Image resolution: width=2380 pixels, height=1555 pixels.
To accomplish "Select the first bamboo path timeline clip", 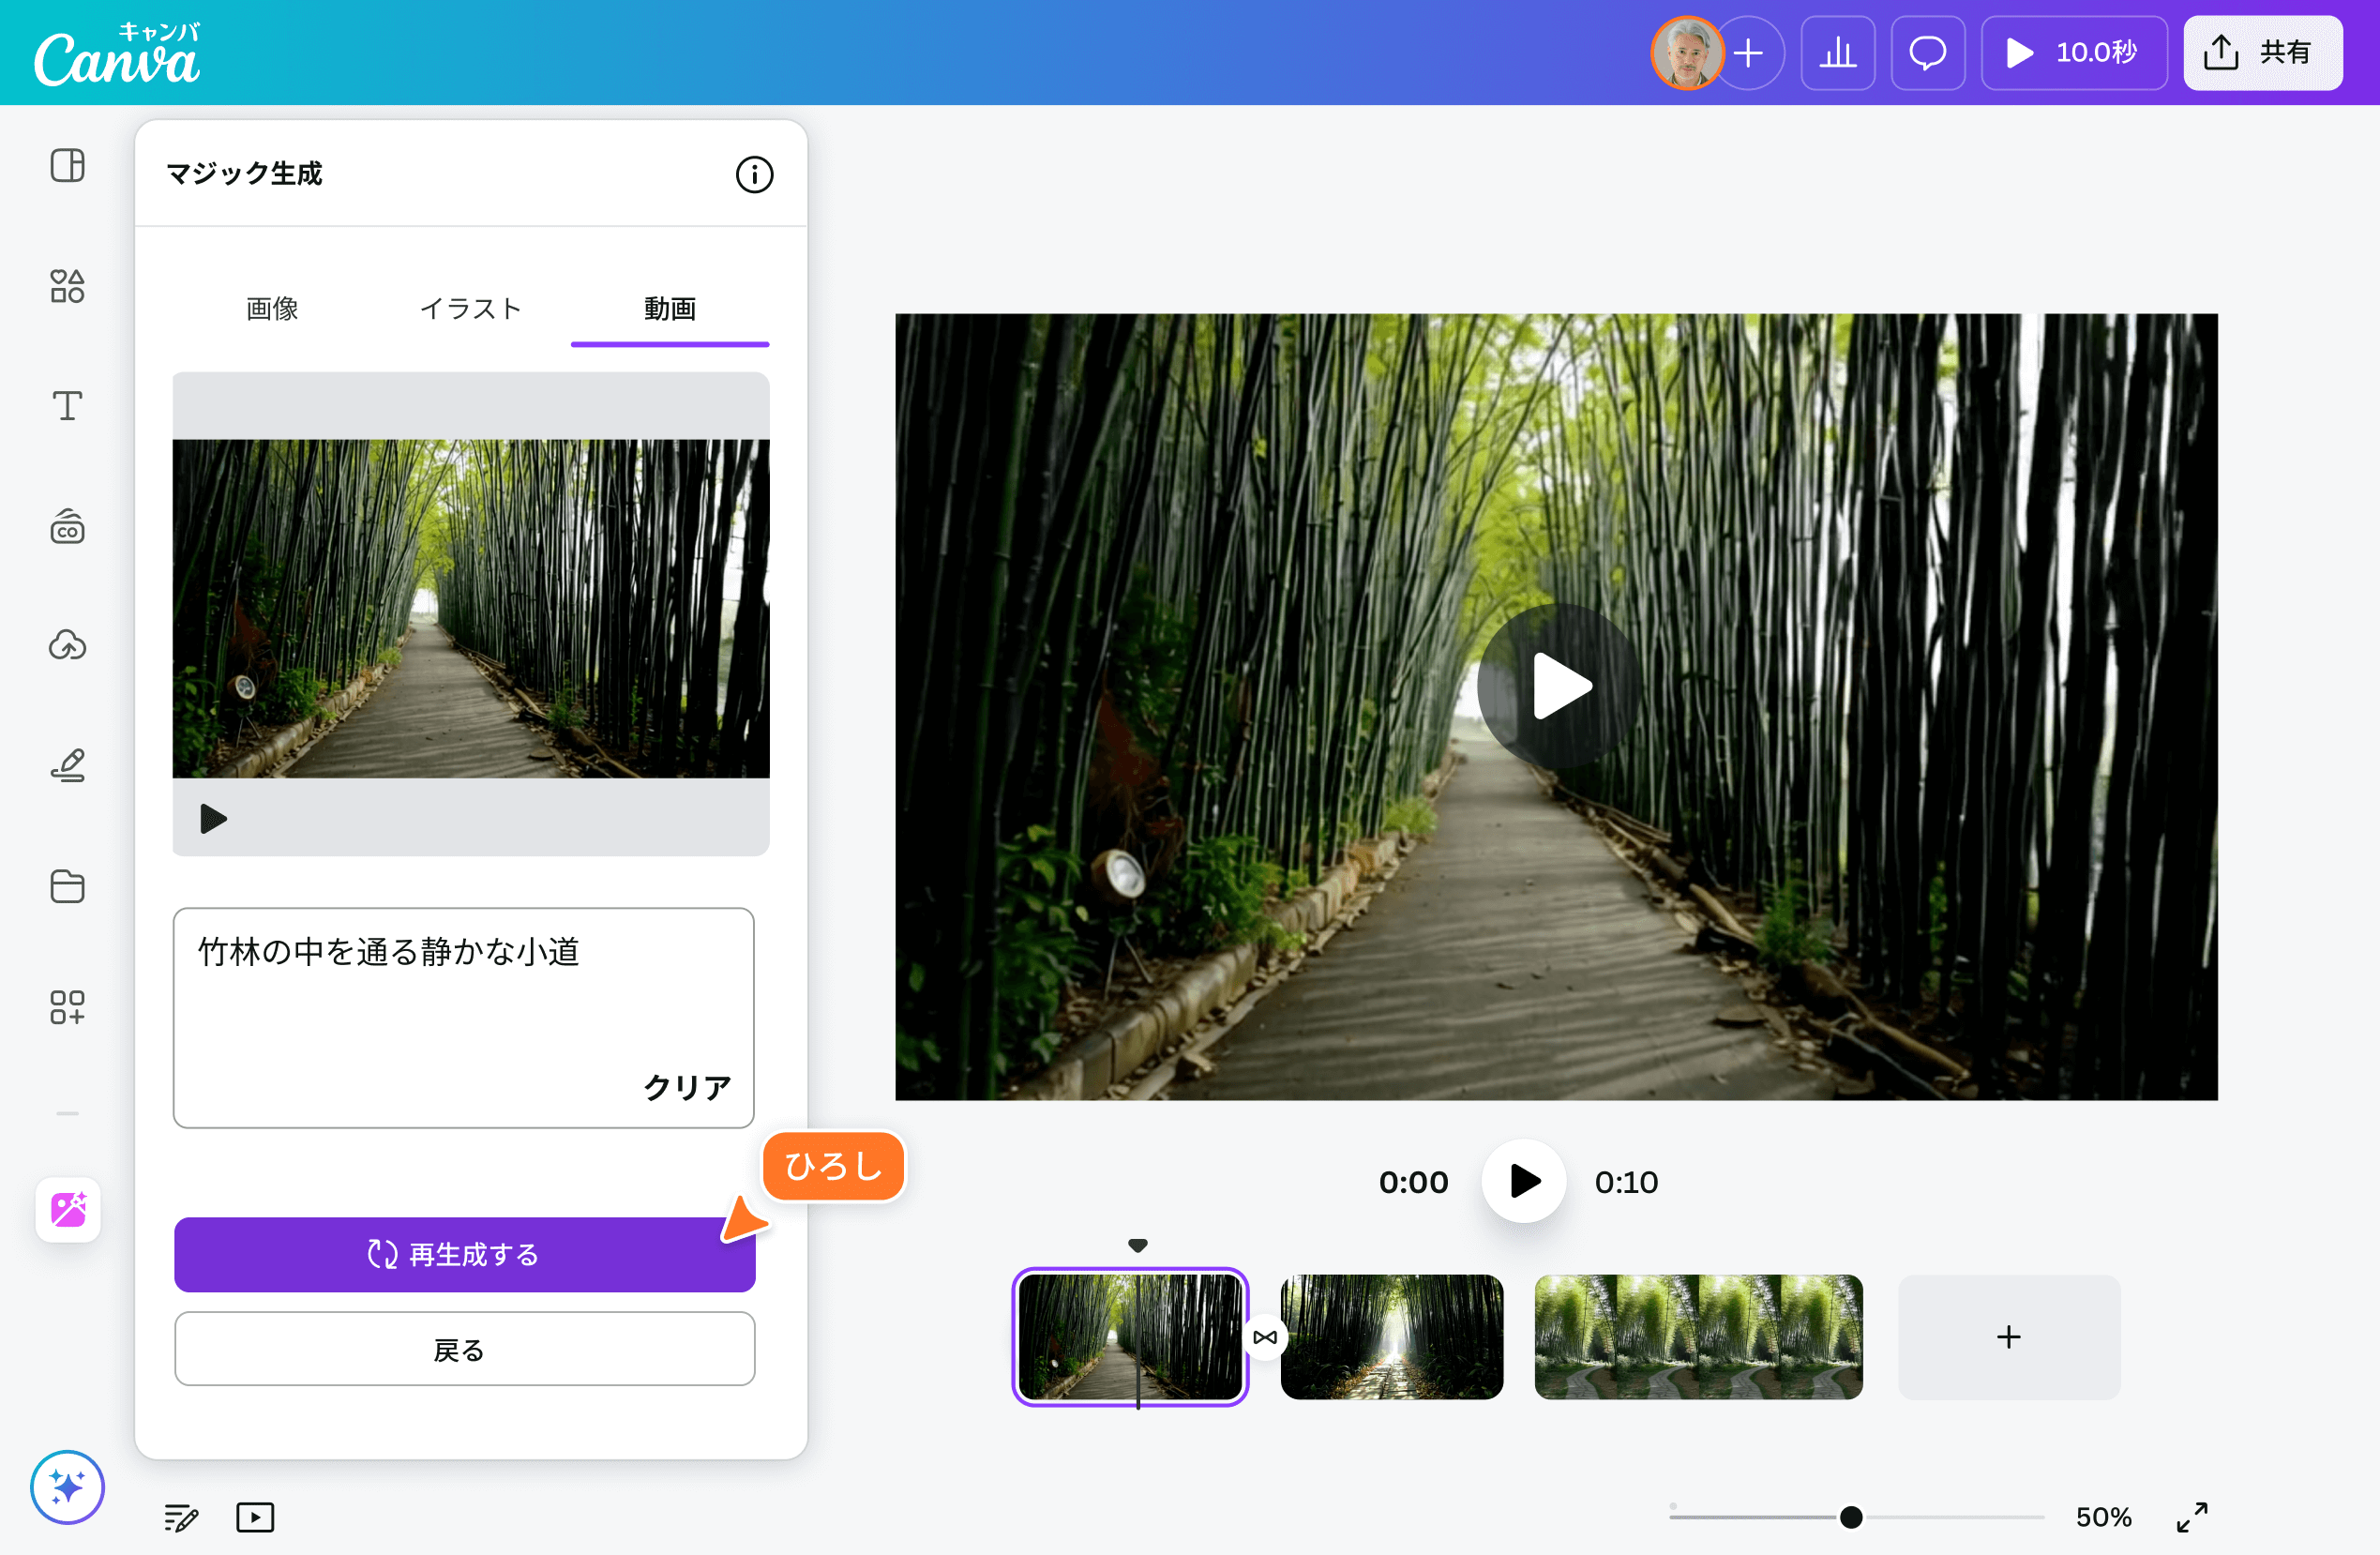I will (1130, 1336).
